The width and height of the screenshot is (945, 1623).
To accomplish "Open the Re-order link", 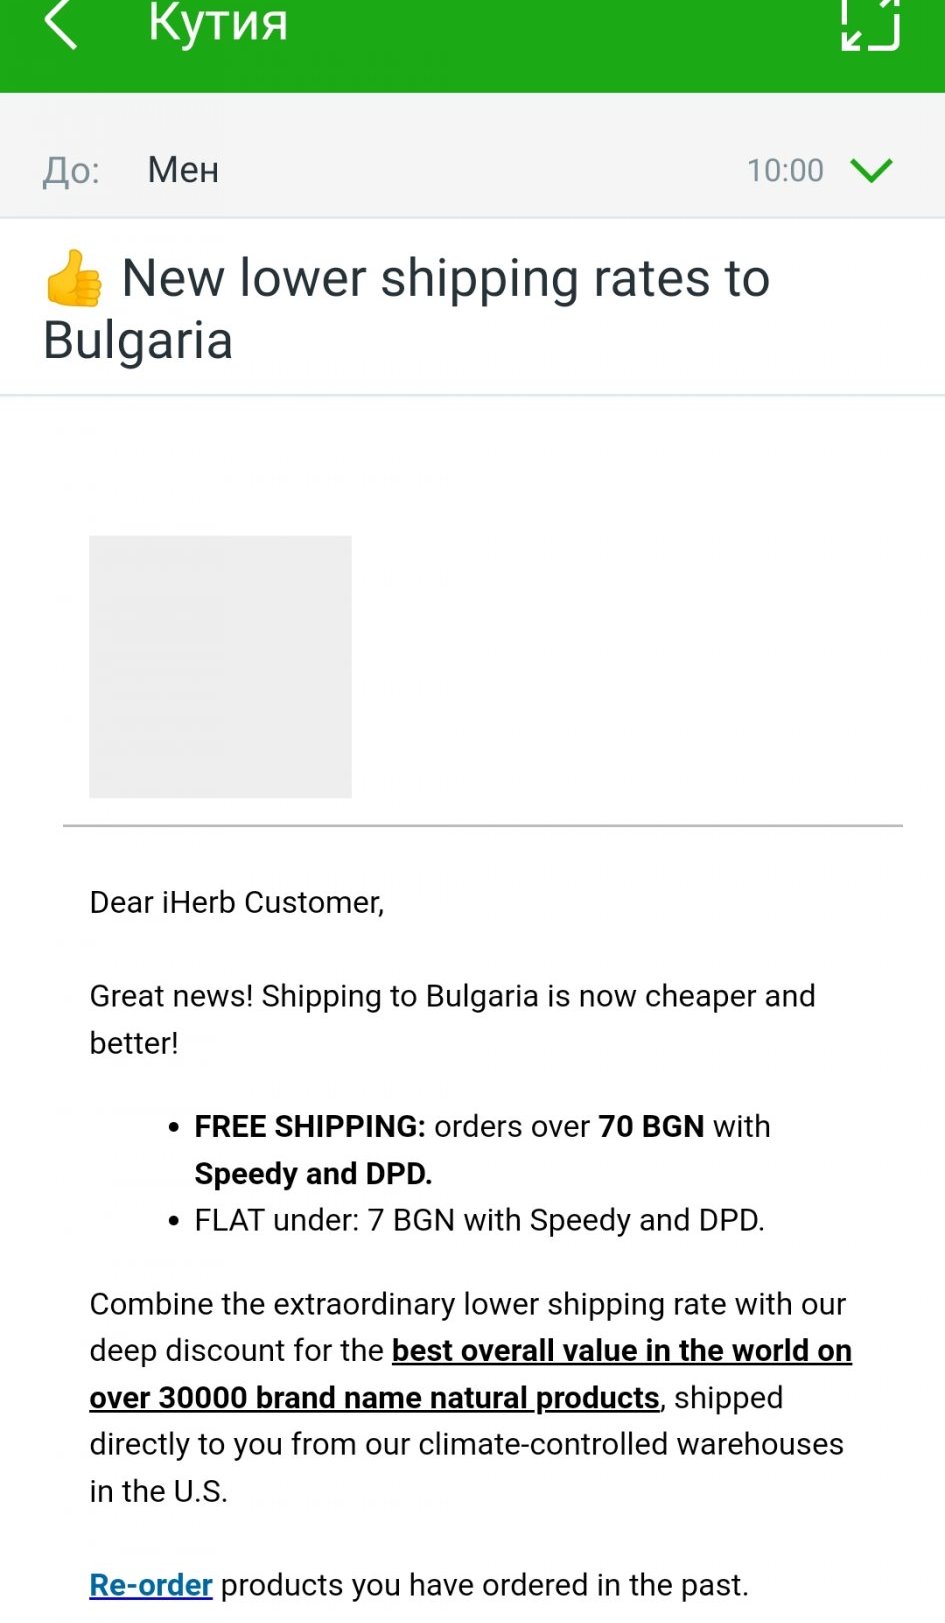I will [150, 1585].
